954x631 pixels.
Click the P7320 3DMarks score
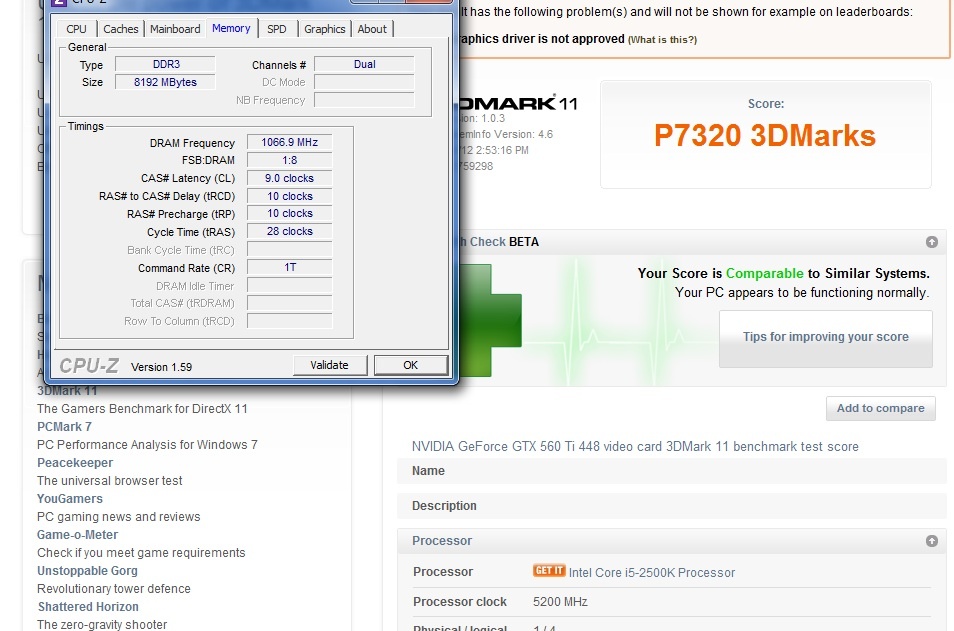pos(765,135)
